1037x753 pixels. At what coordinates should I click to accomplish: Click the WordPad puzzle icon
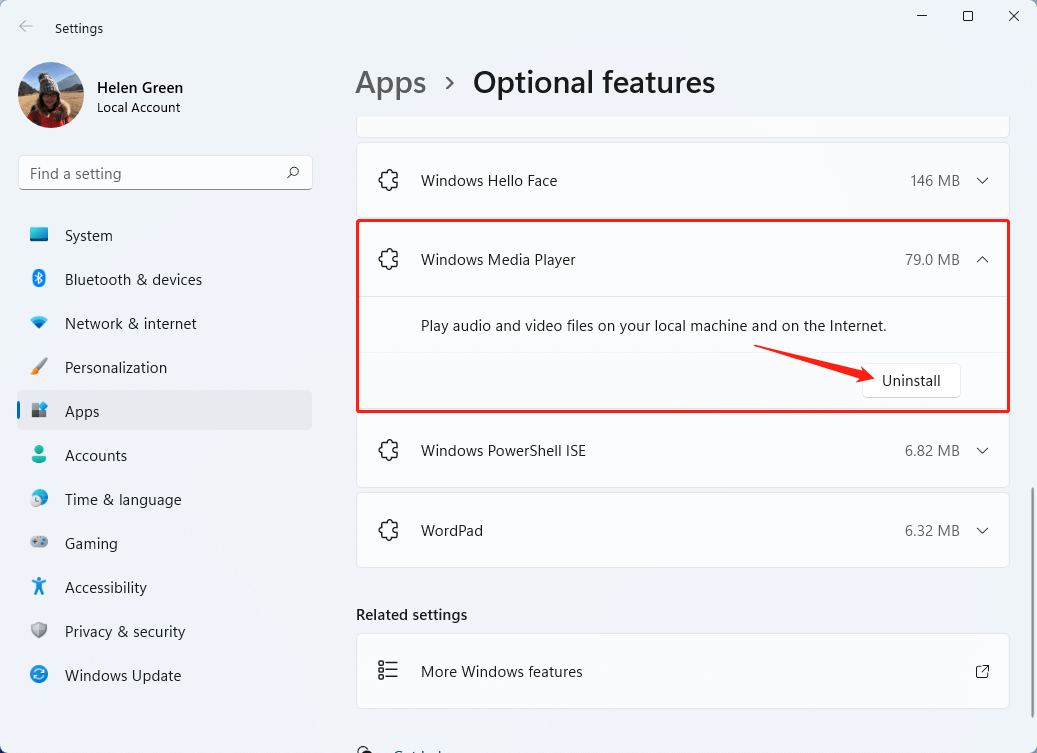389,530
